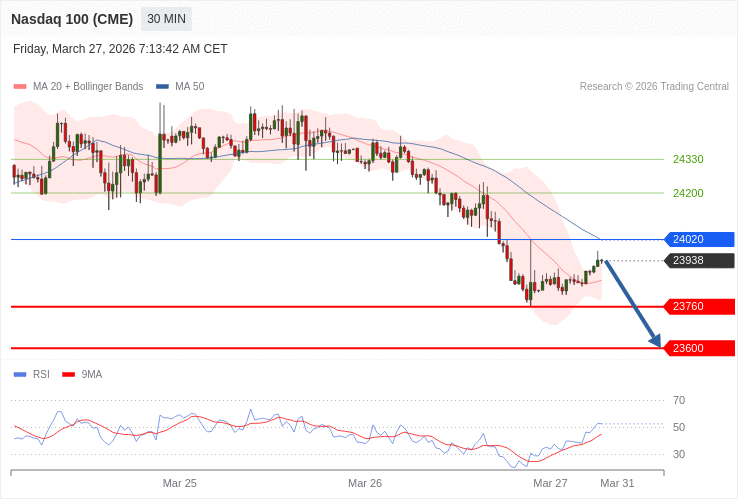Click the RSI legend label
Screen dimensions: 738x500
[x=41, y=375]
